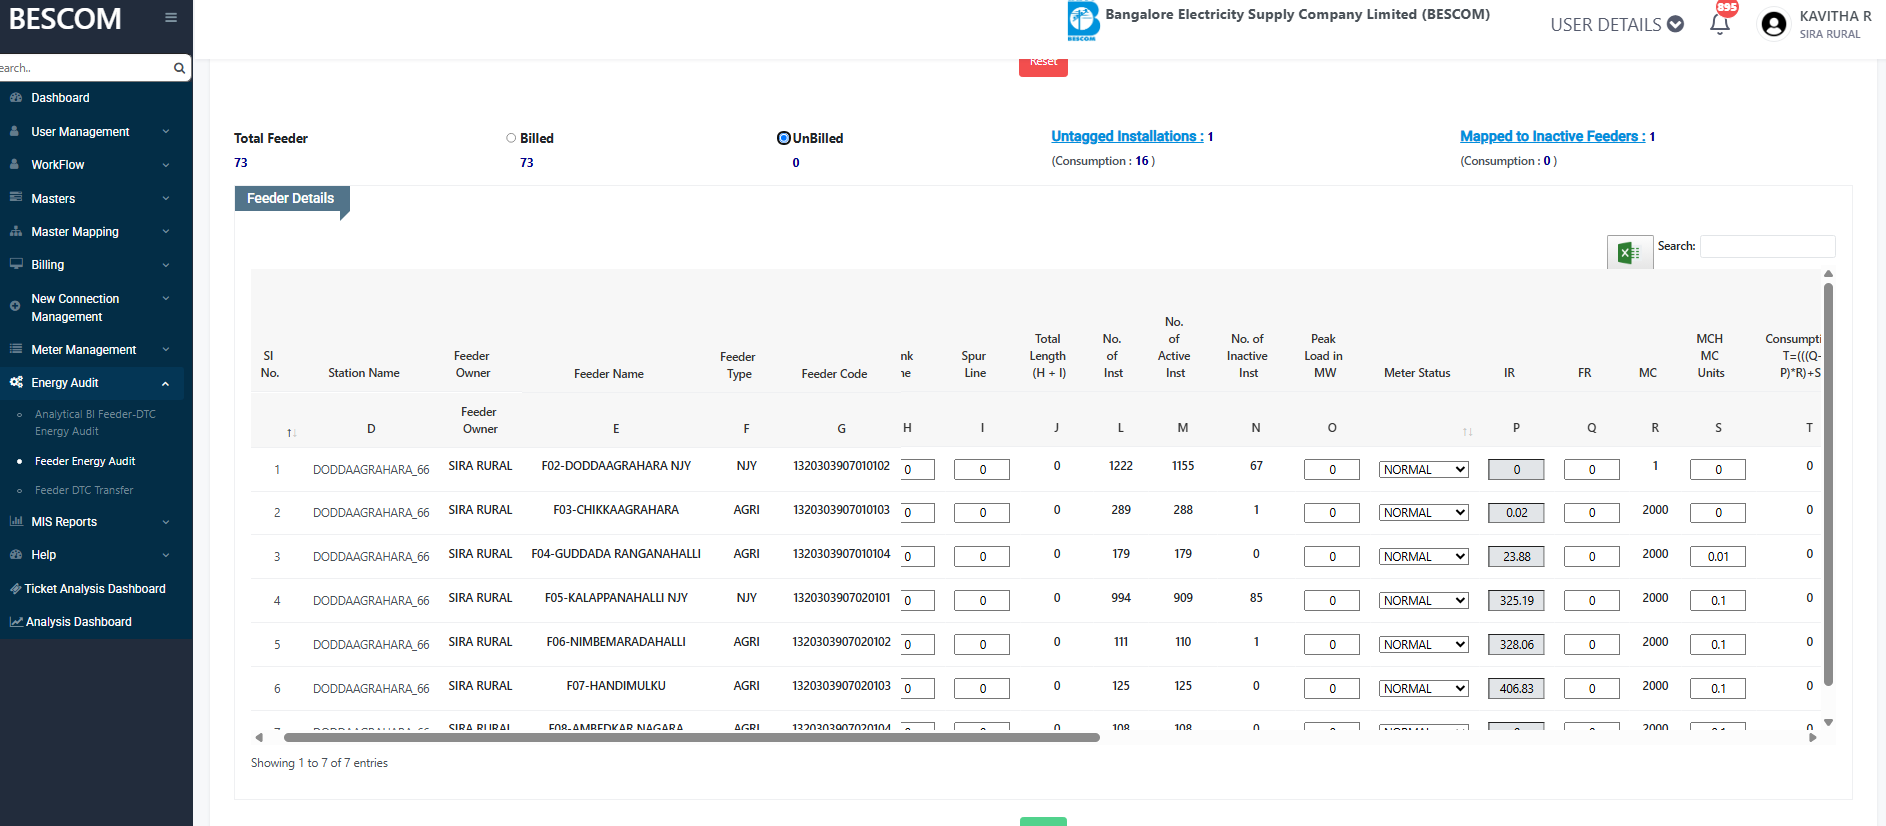Open Analysis Dashboard link
Image resolution: width=1886 pixels, height=826 pixels.
[x=79, y=622]
